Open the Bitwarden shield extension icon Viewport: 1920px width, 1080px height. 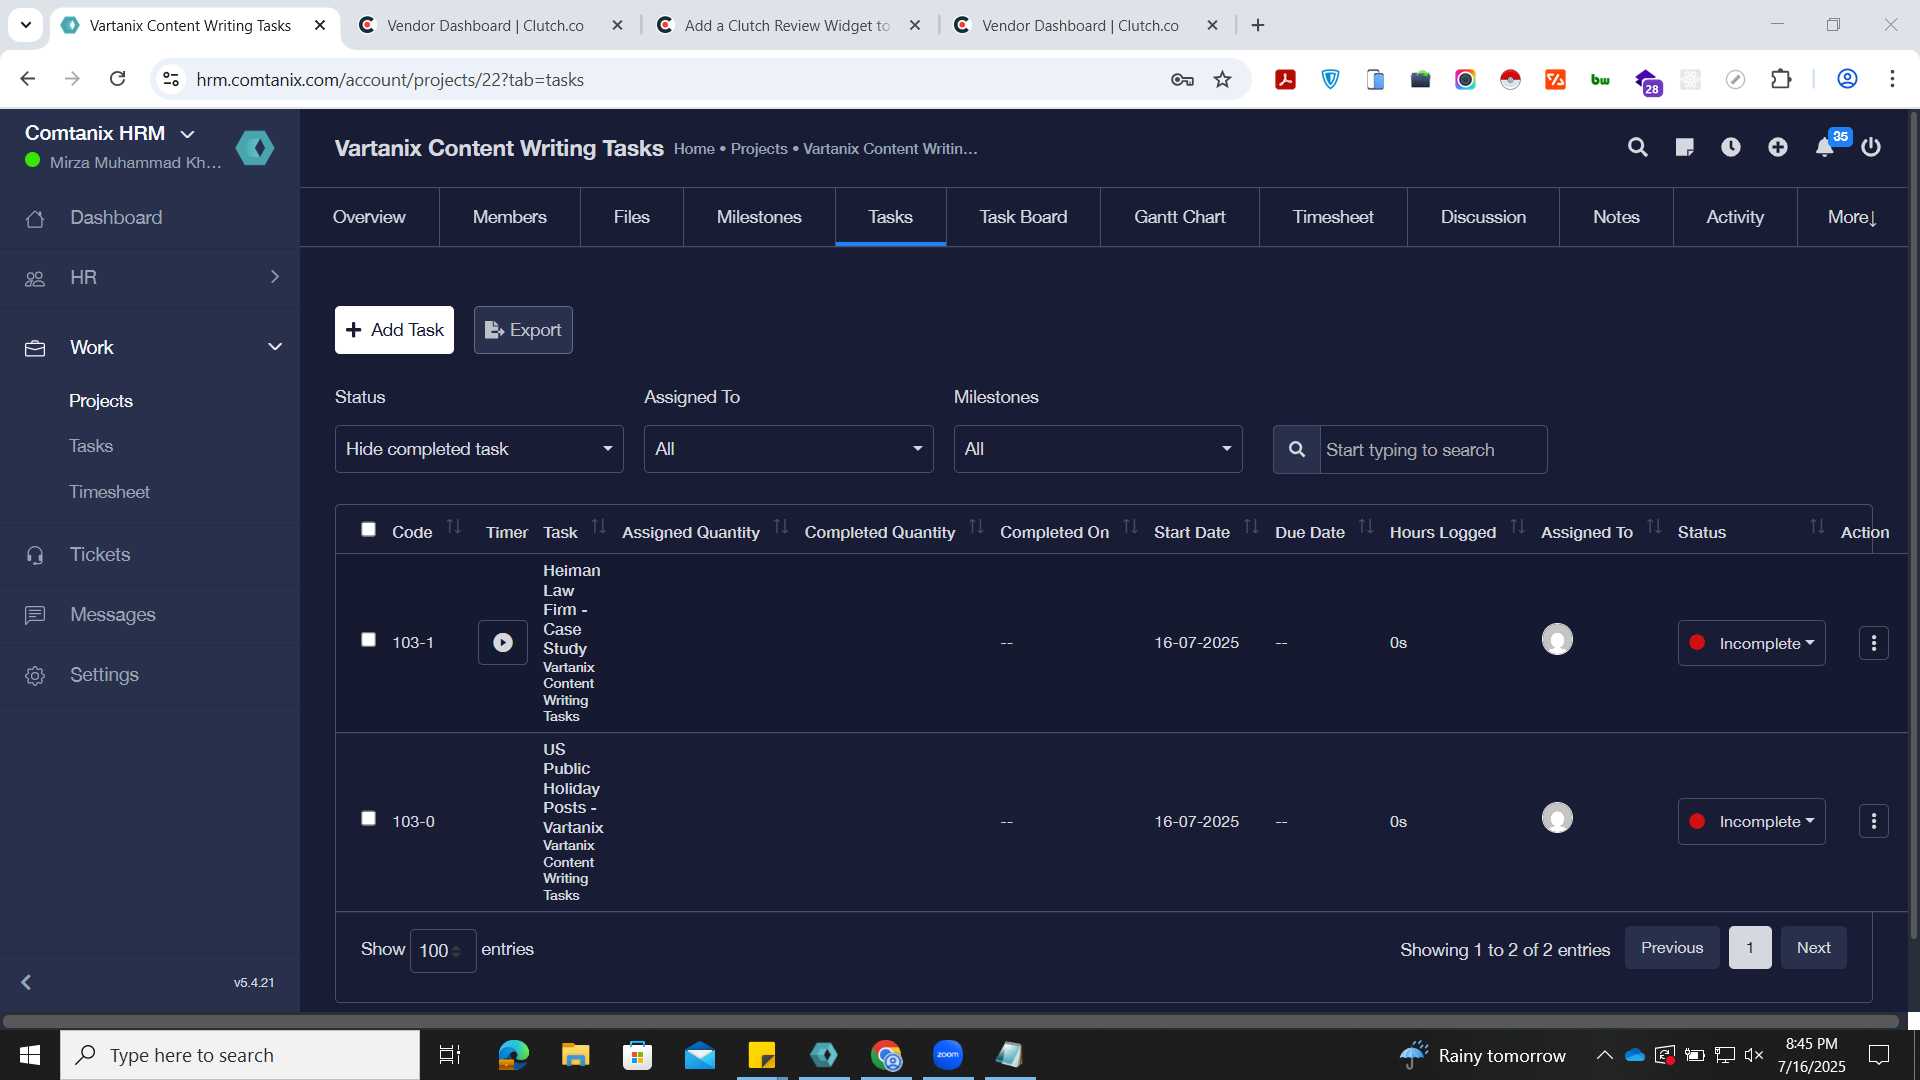point(1330,80)
